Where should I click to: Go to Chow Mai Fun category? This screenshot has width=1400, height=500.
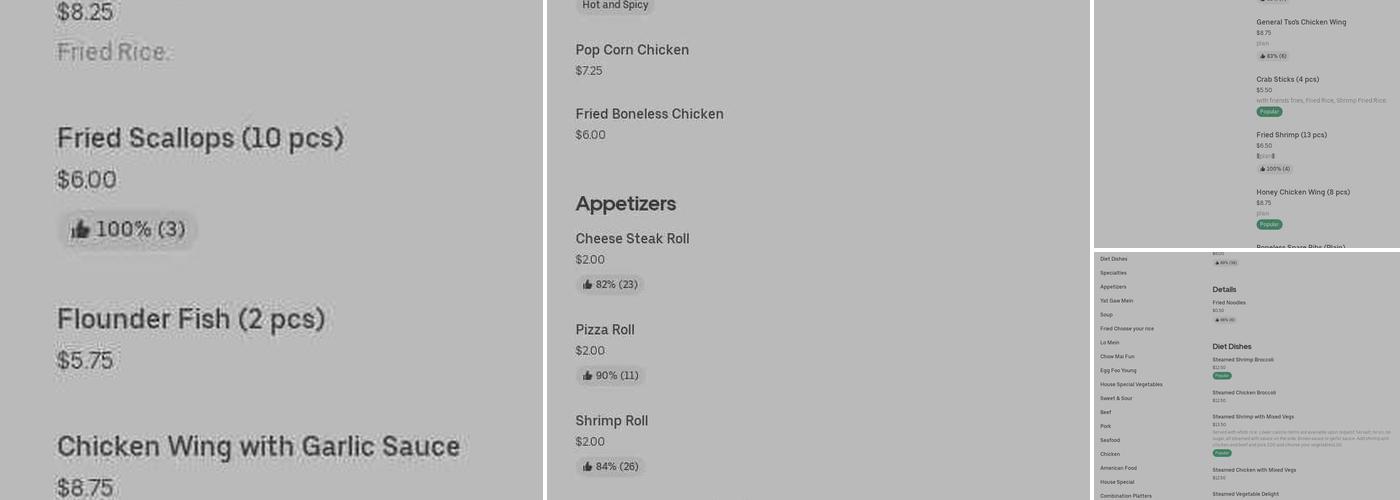point(1117,356)
